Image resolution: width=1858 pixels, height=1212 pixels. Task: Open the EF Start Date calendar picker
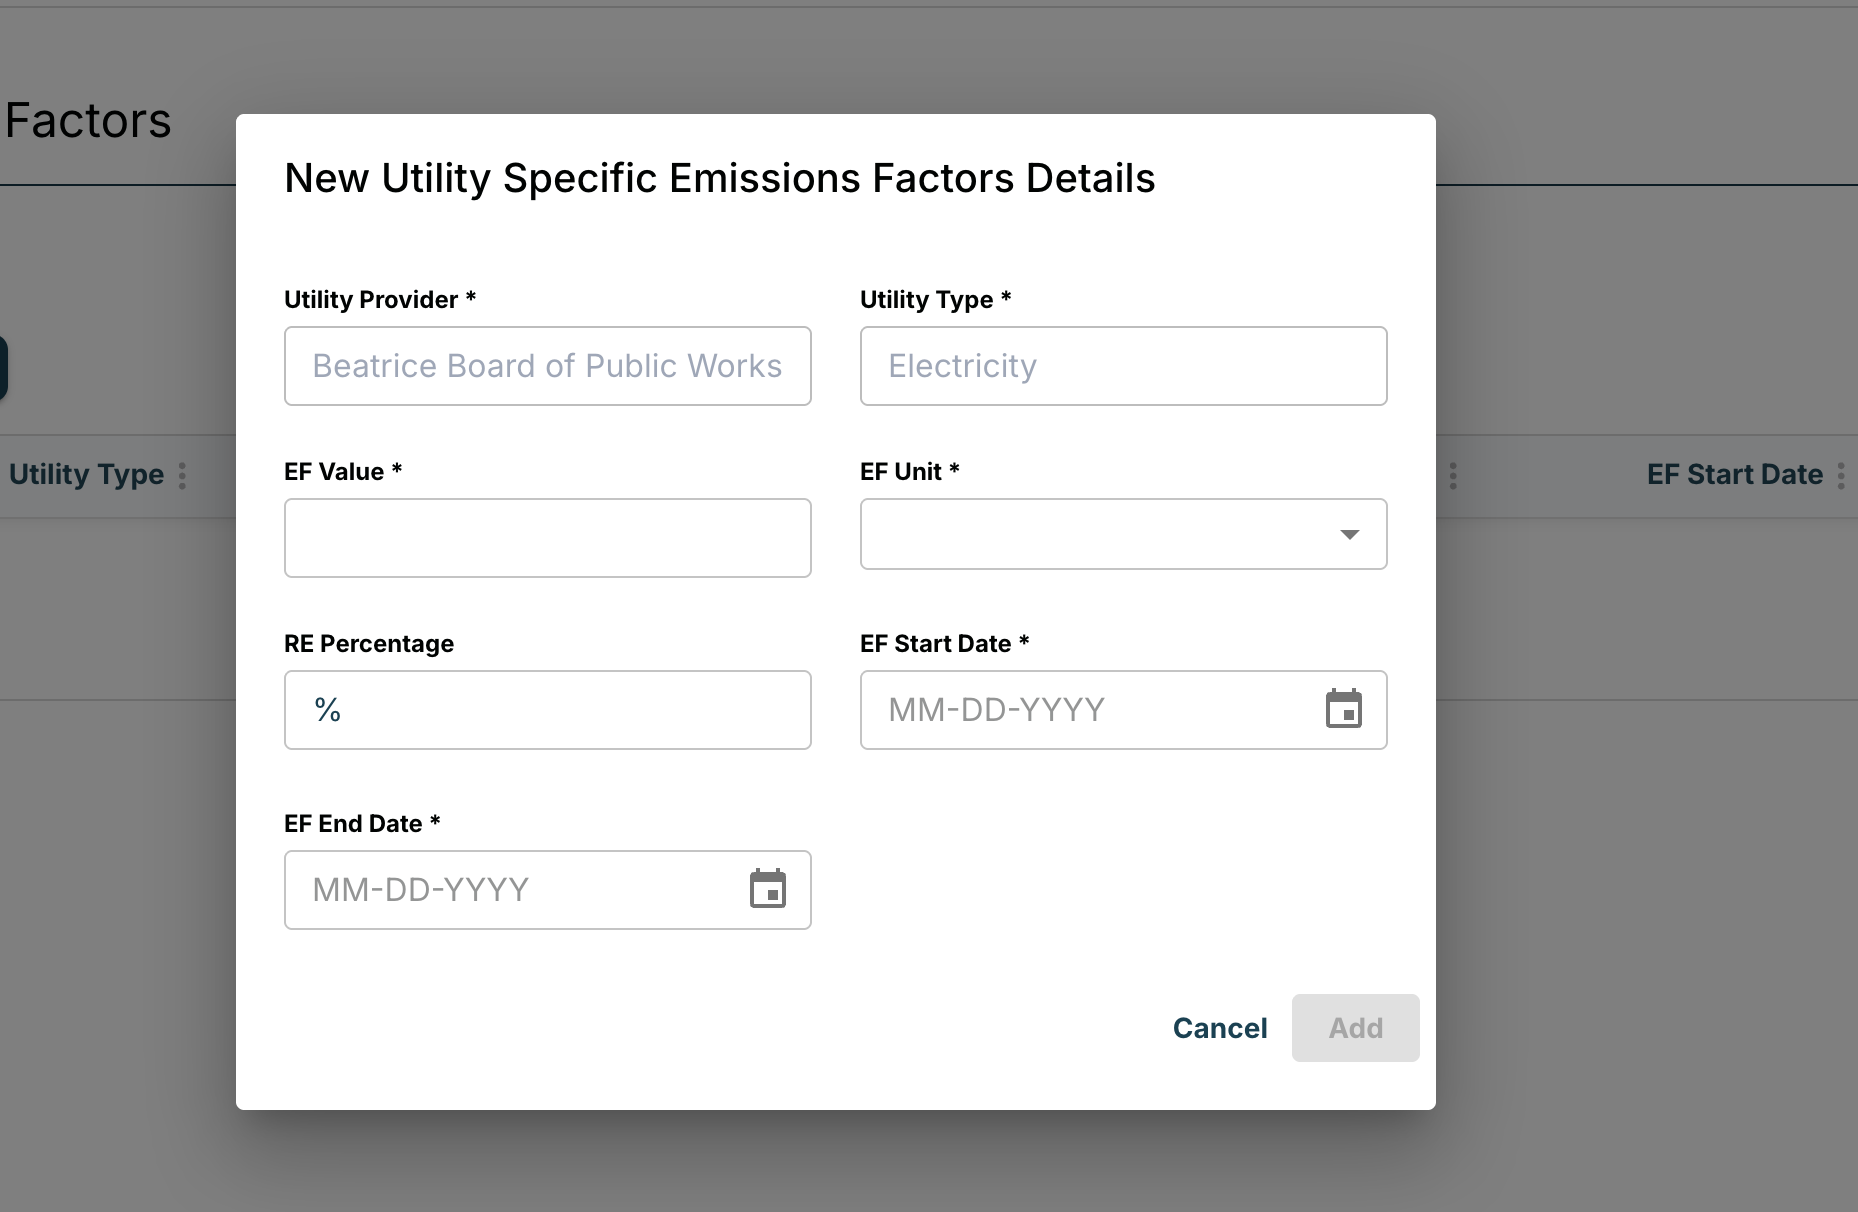coord(1343,709)
